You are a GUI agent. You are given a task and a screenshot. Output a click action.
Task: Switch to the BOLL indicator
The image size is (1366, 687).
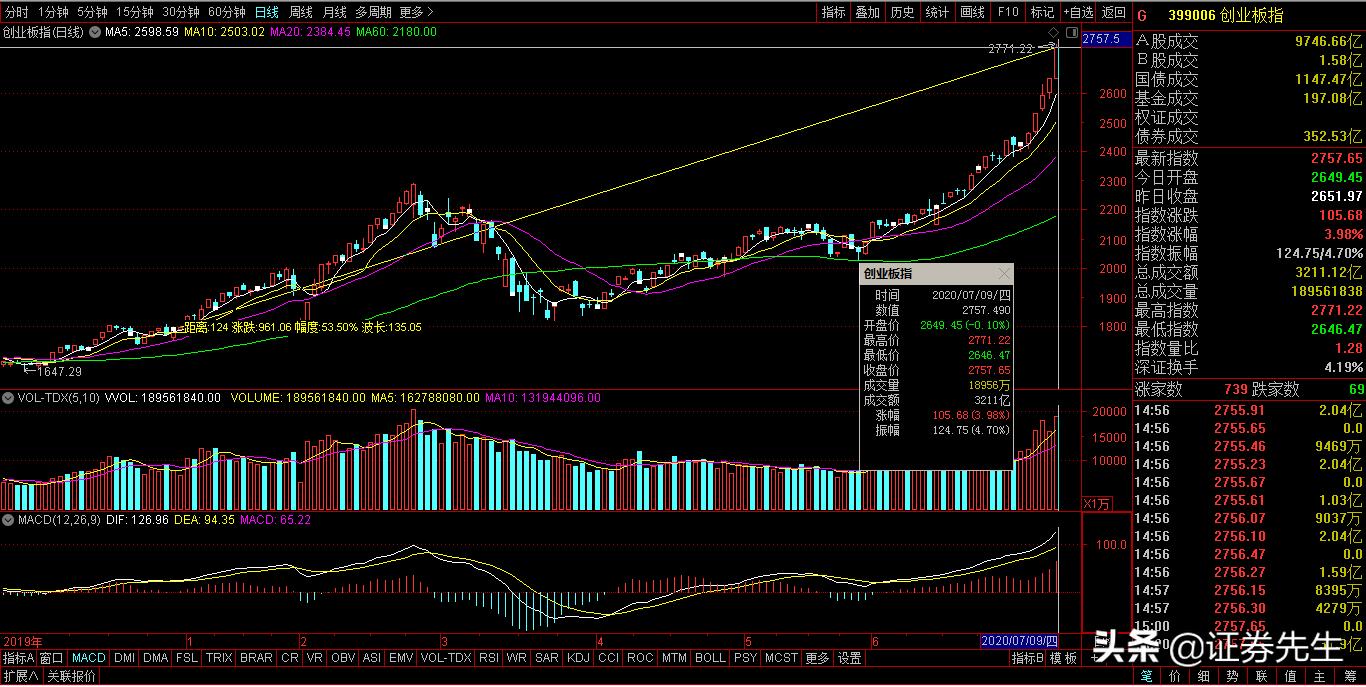[710, 658]
